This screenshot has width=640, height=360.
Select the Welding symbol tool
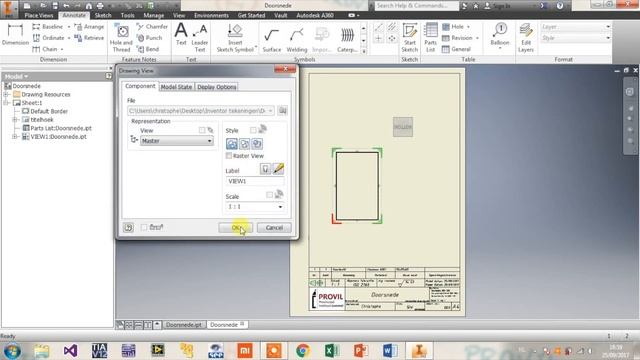click(x=297, y=40)
